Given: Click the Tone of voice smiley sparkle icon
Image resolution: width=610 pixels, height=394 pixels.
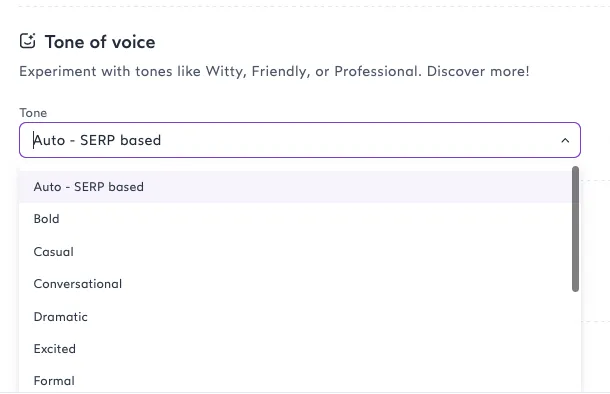Looking at the screenshot, I should [x=28, y=41].
